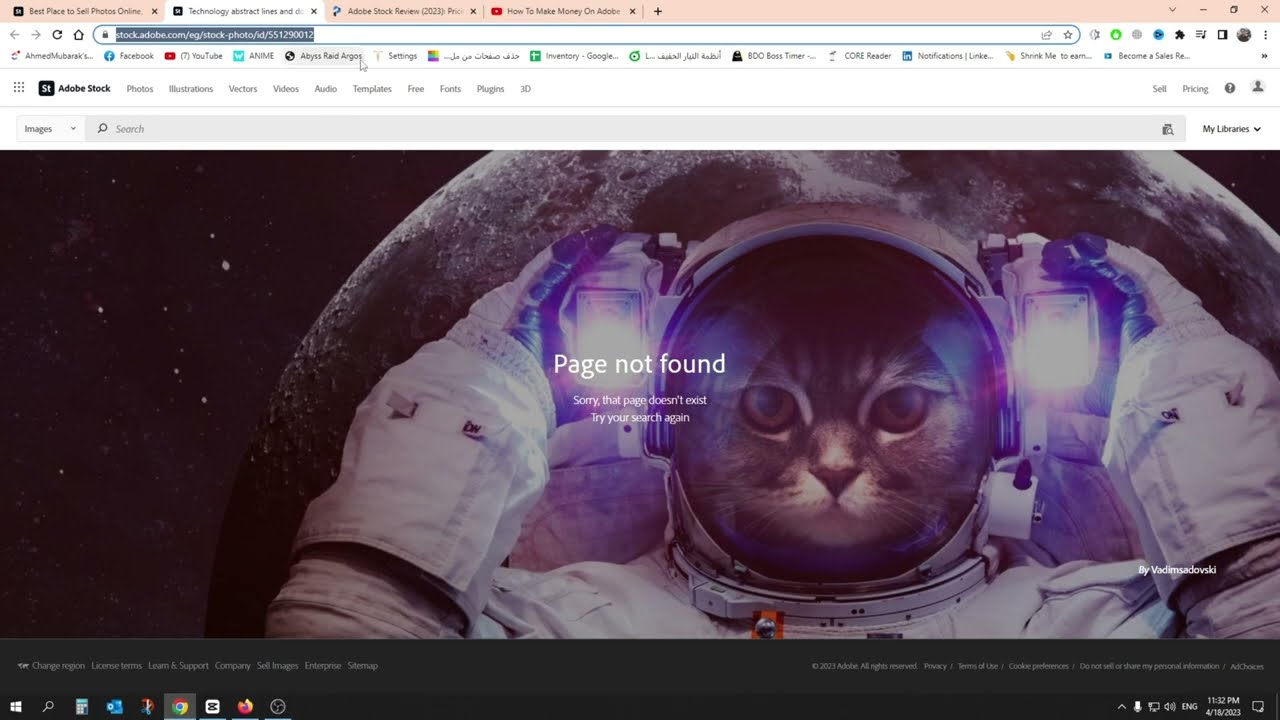The image size is (1280, 720).
Task: Click the green thumbs-up extension icon
Action: pyautogui.click(x=1116, y=34)
